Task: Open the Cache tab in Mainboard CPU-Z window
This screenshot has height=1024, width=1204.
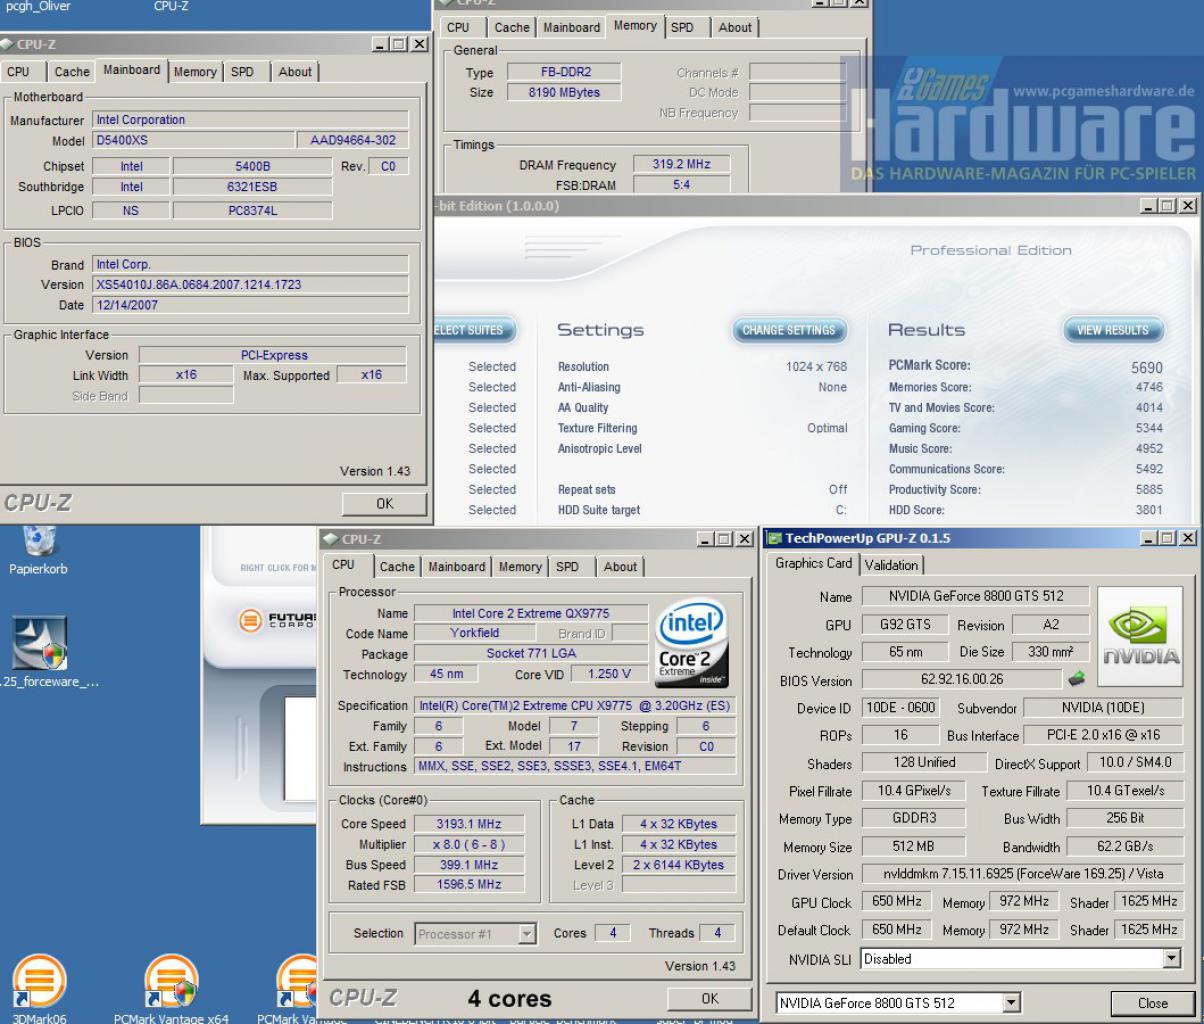Action: pyautogui.click(x=71, y=72)
